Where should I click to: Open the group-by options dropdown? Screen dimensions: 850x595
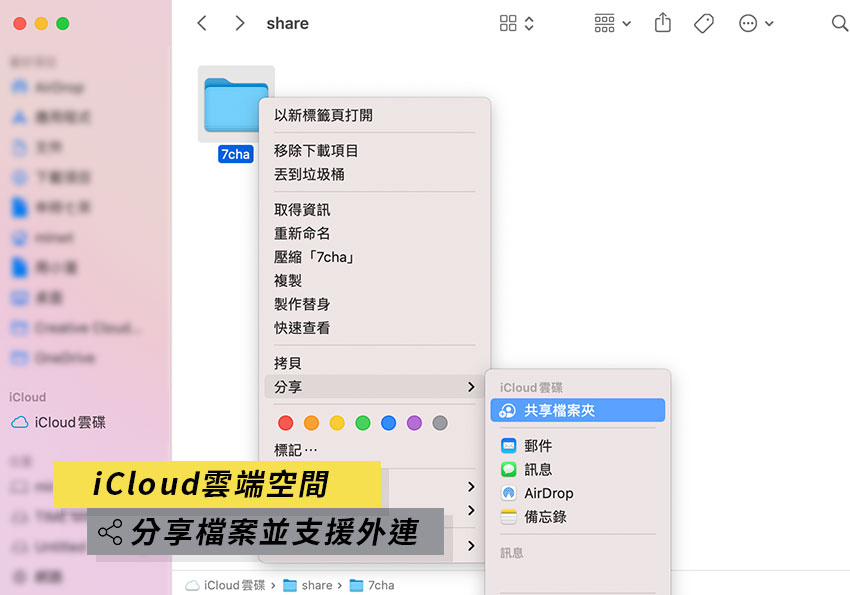(613, 23)
